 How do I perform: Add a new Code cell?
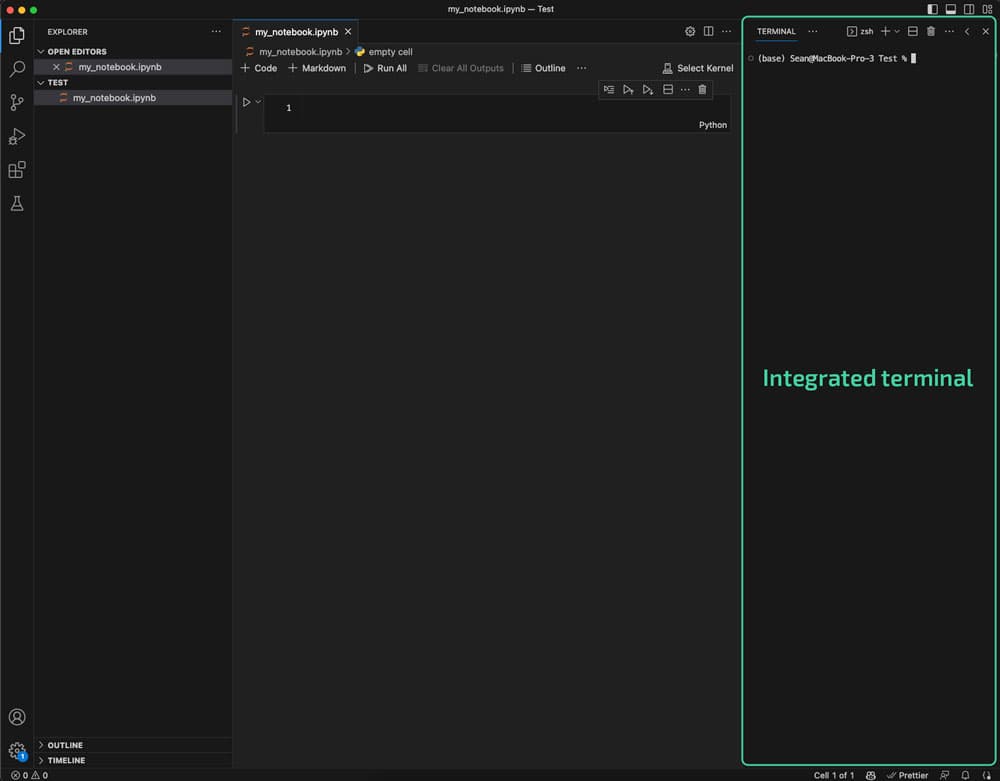tap(259, 68)
